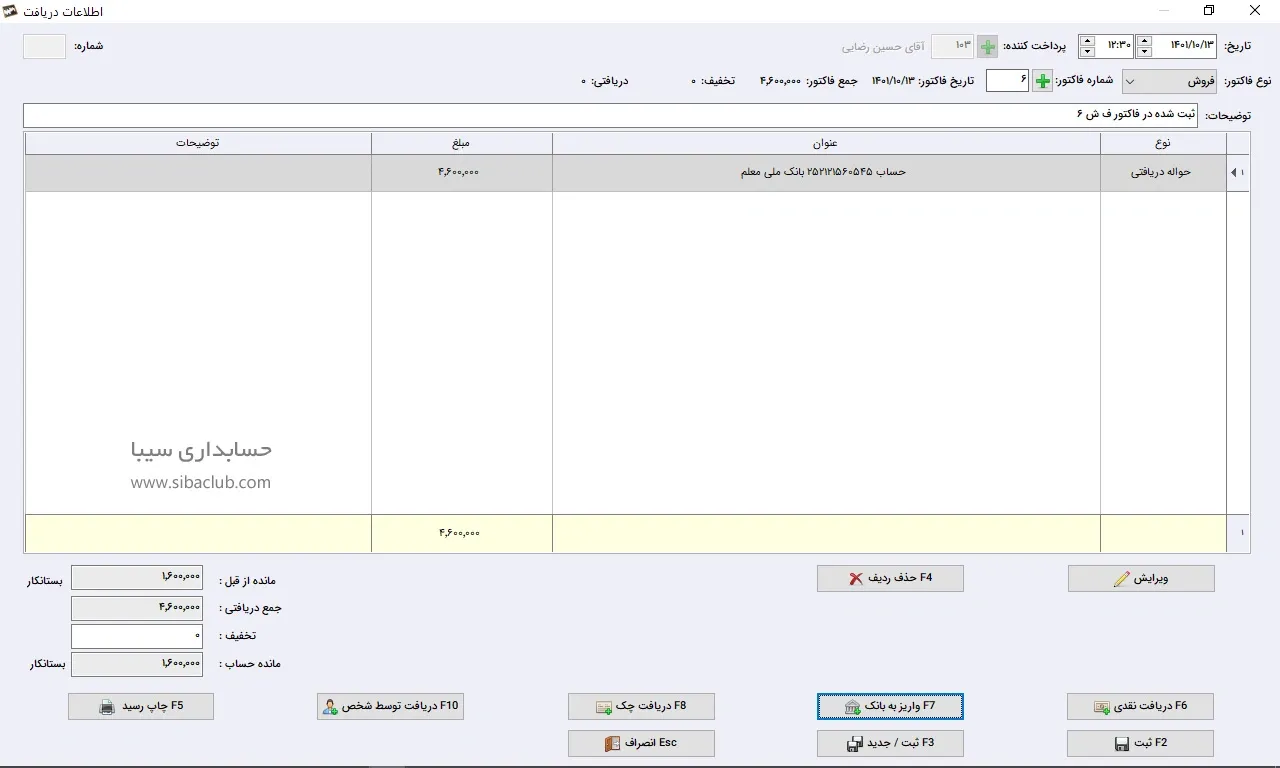
Task: Select F7 deposit to bank button
Action: 890,706
